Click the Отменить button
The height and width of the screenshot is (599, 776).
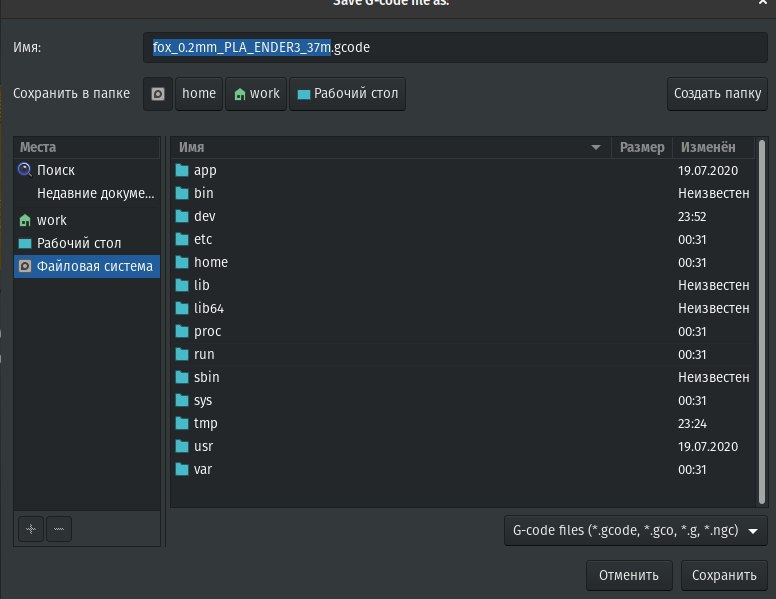point(629,575)
